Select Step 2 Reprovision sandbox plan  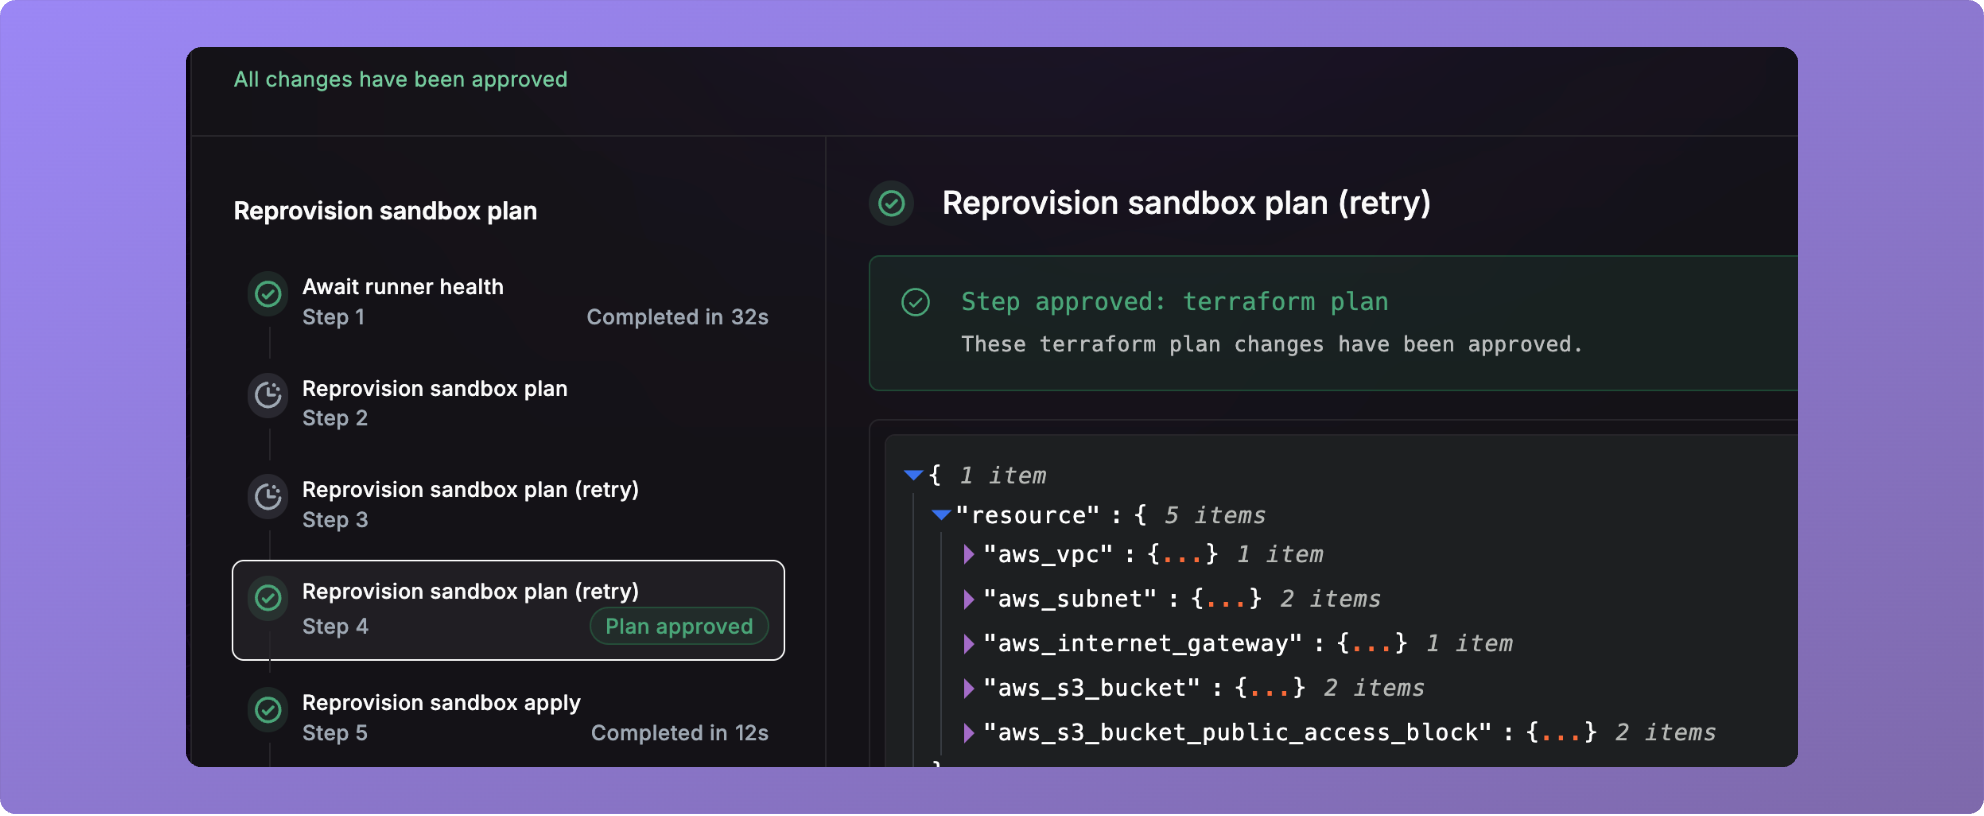(x=508, y=403)
